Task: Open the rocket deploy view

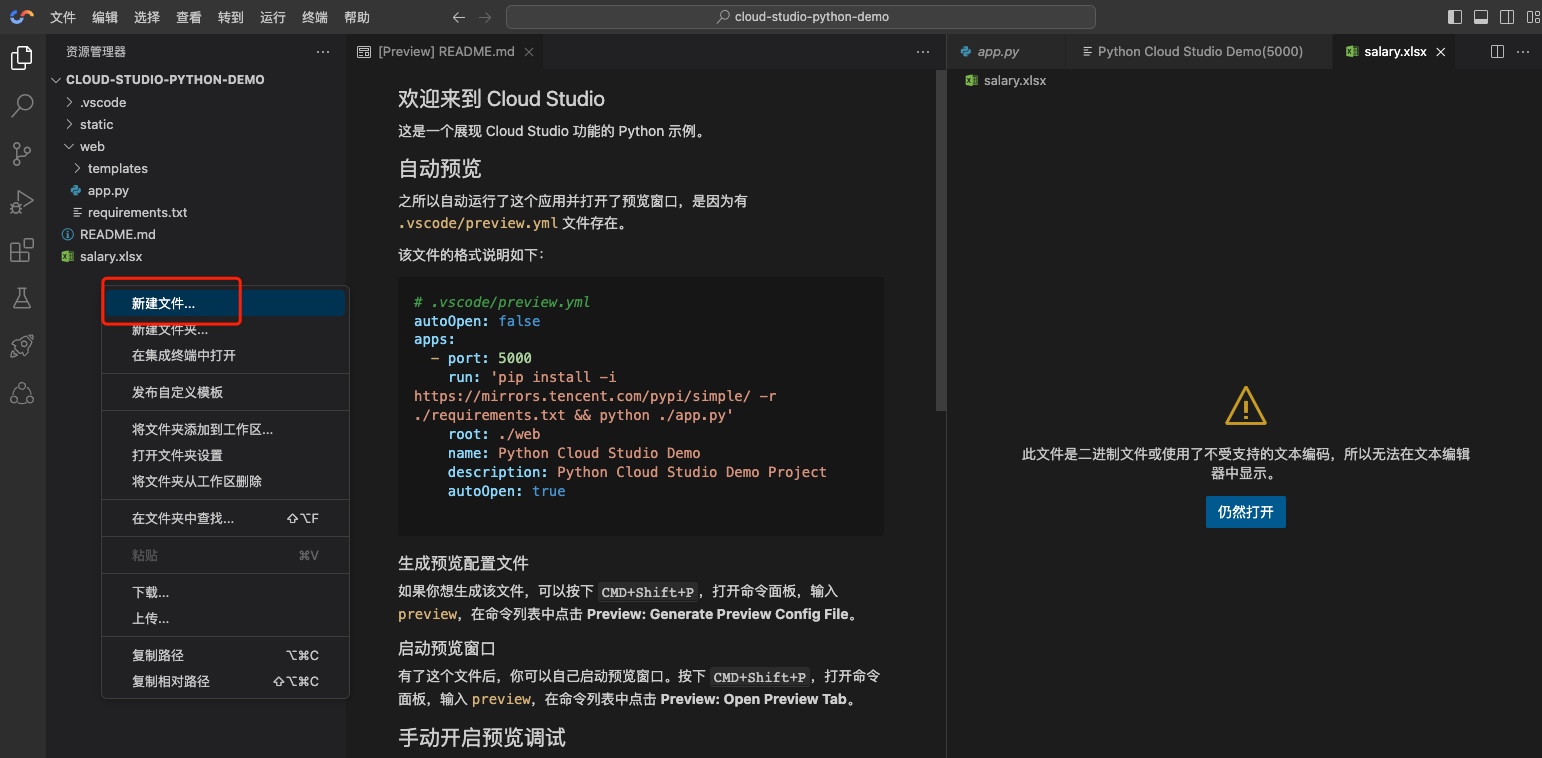Action: (x=21, y=346)
